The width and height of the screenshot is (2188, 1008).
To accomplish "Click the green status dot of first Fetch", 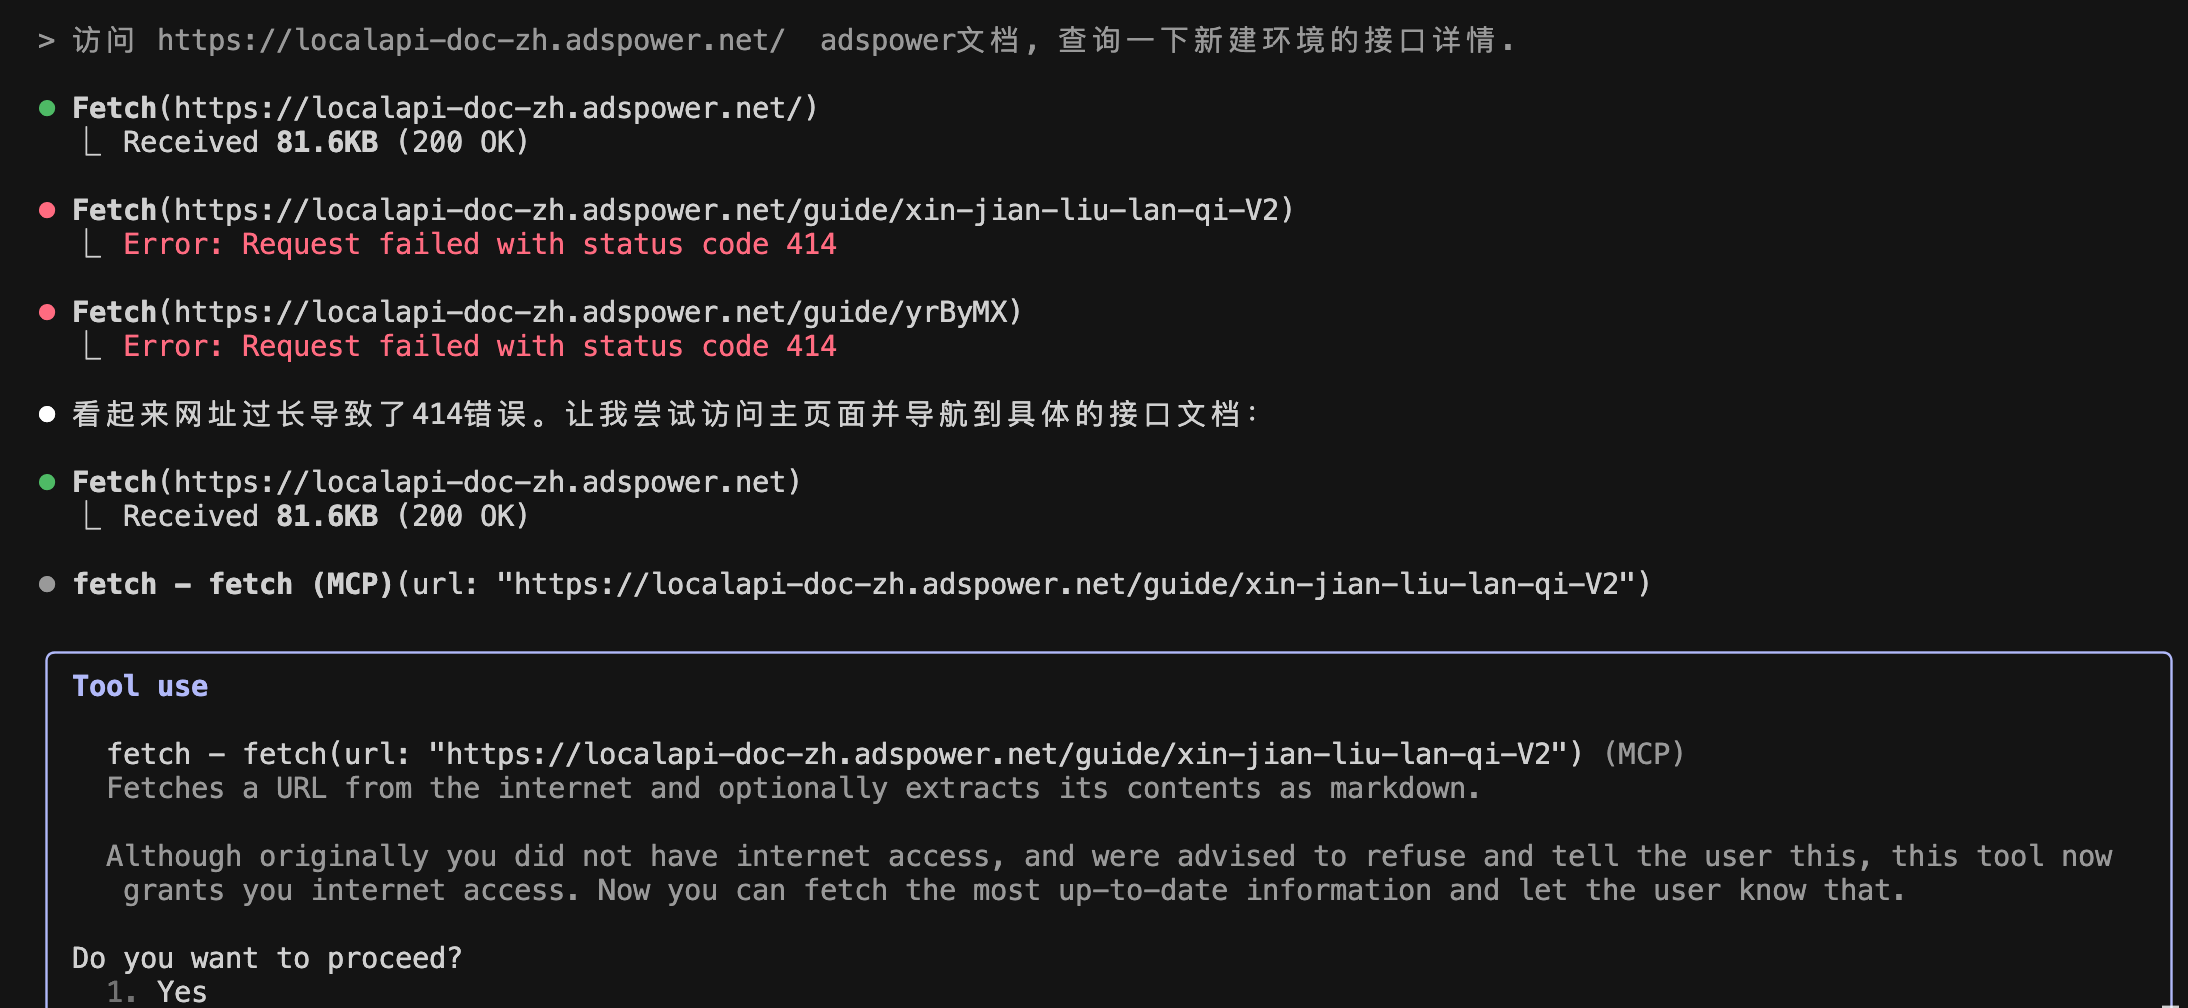I will (47, 108).
